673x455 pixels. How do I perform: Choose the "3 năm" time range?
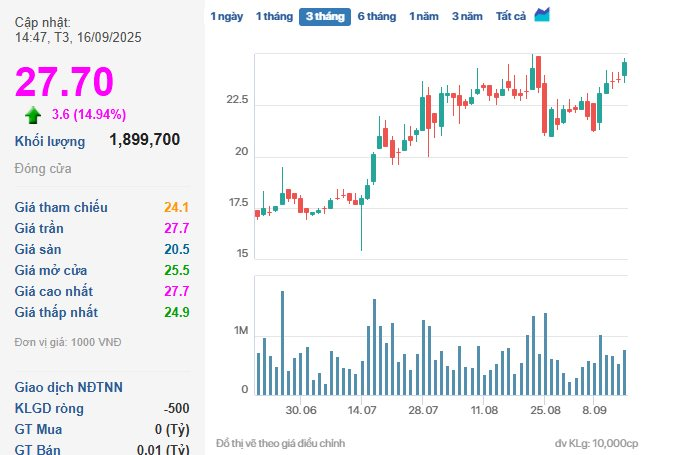[467, 17]
